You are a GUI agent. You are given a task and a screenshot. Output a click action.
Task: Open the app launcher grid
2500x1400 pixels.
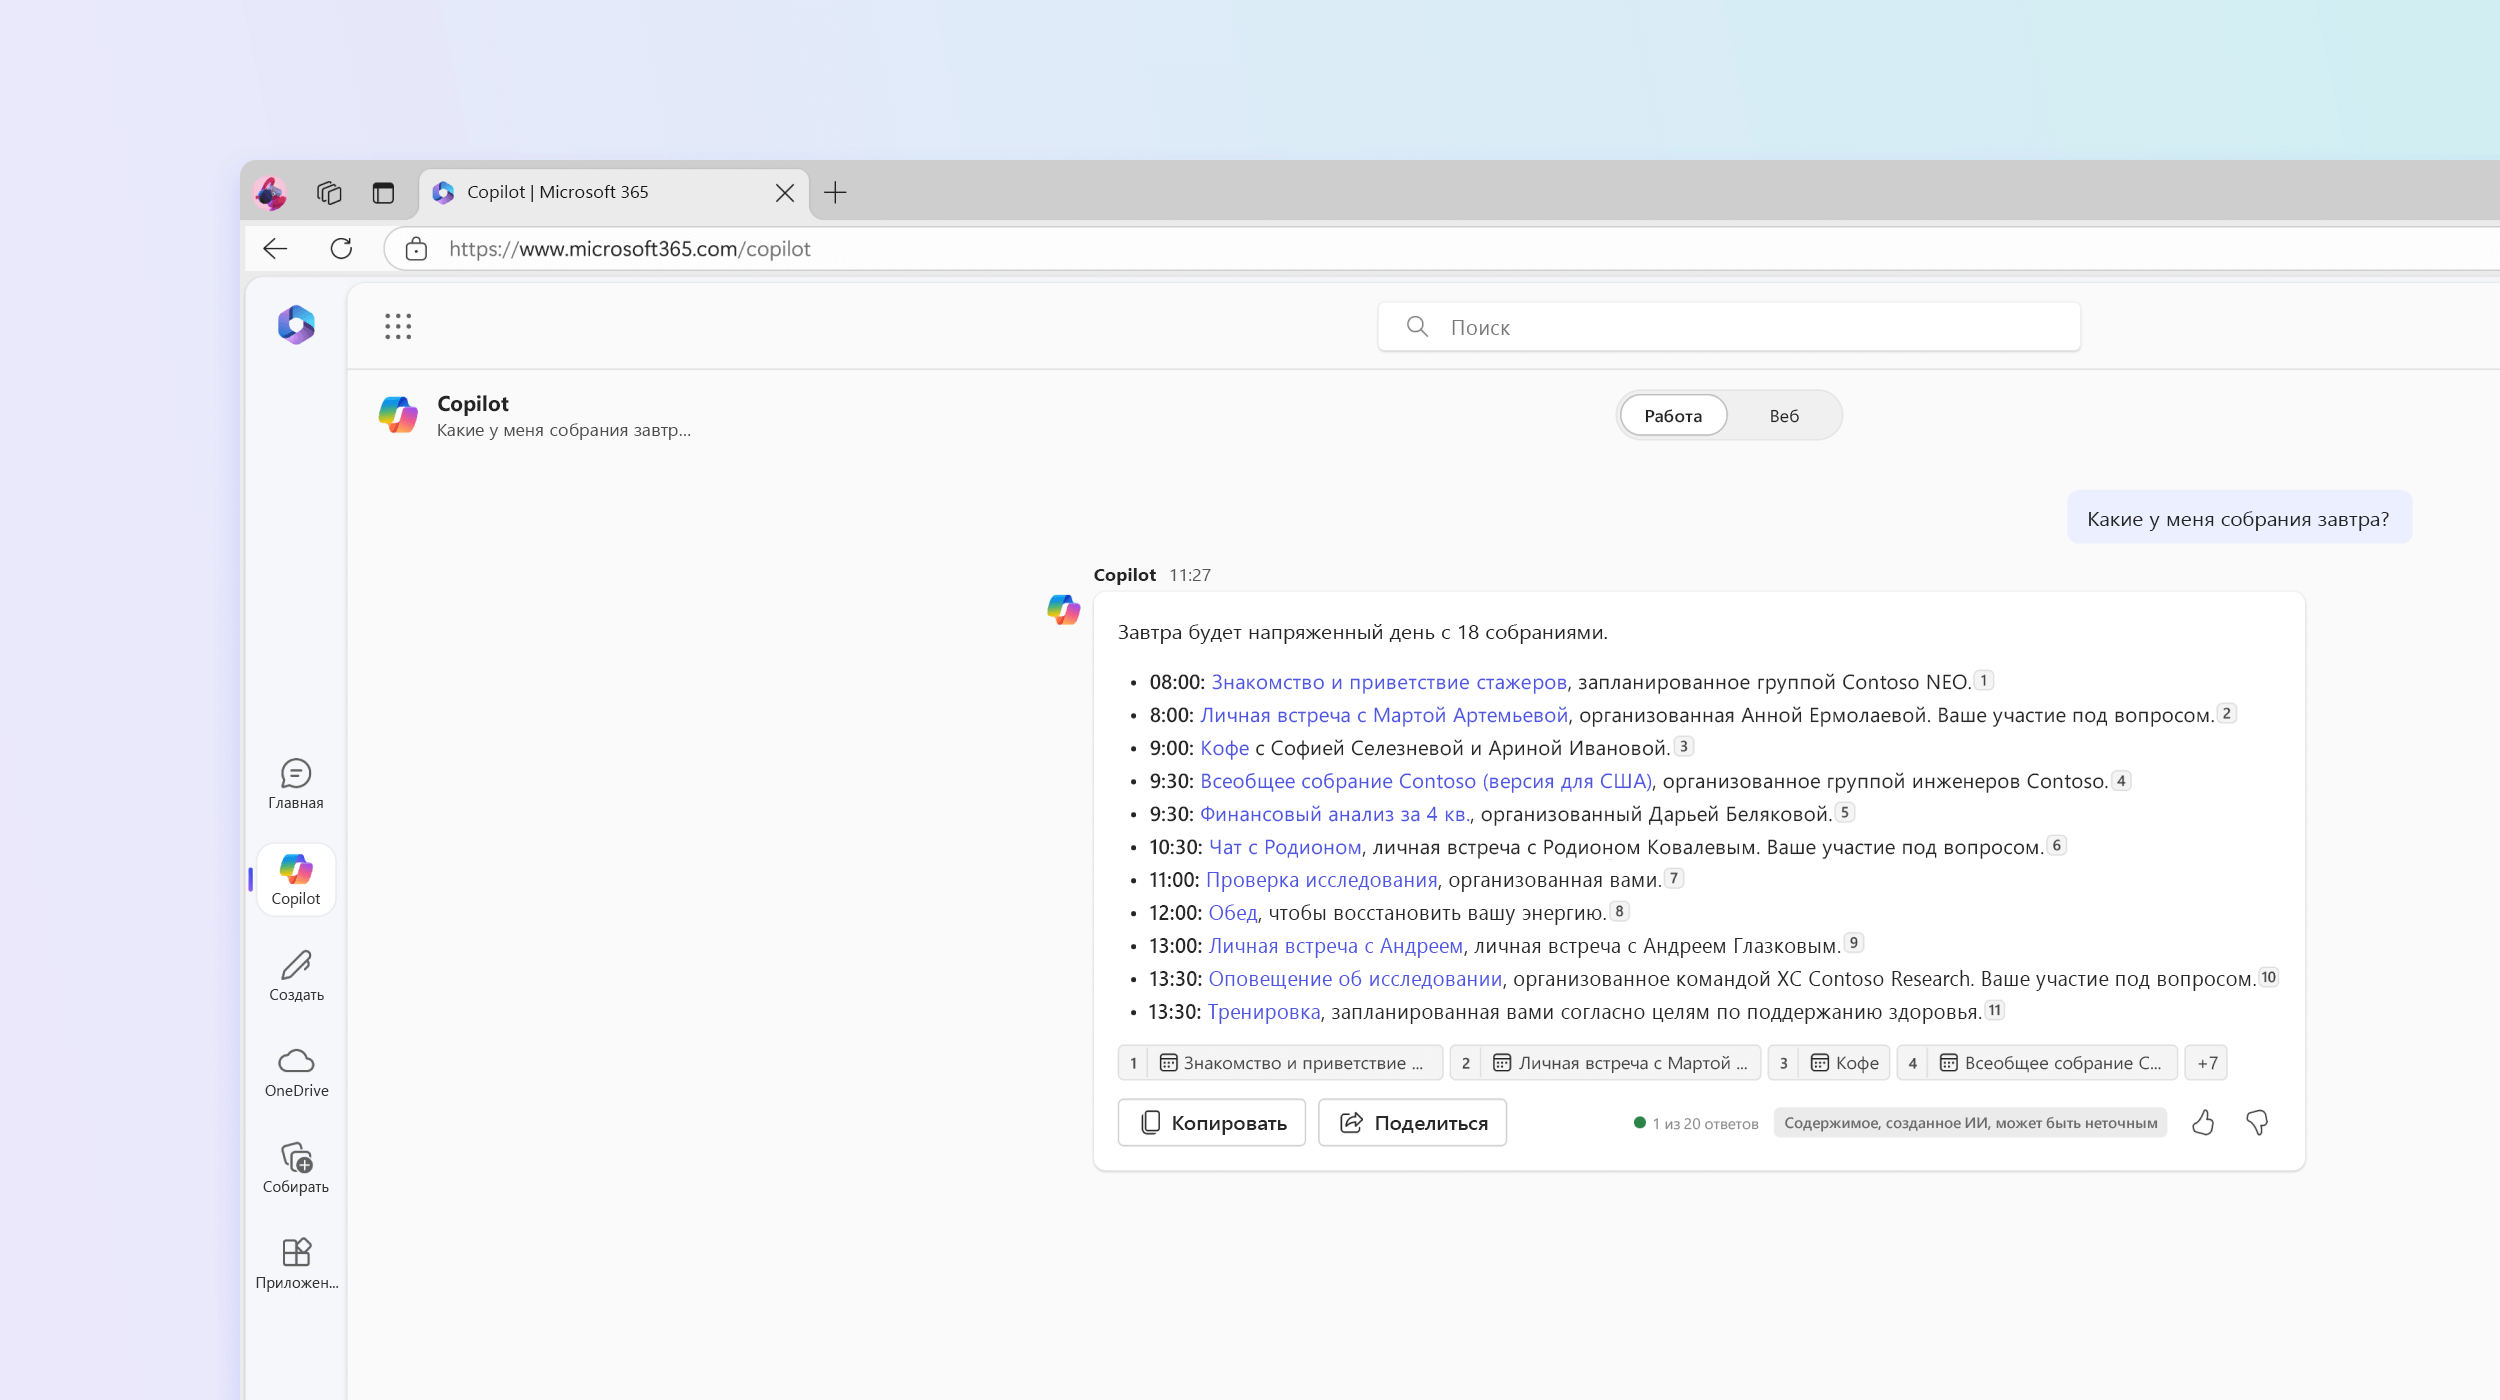398,326
